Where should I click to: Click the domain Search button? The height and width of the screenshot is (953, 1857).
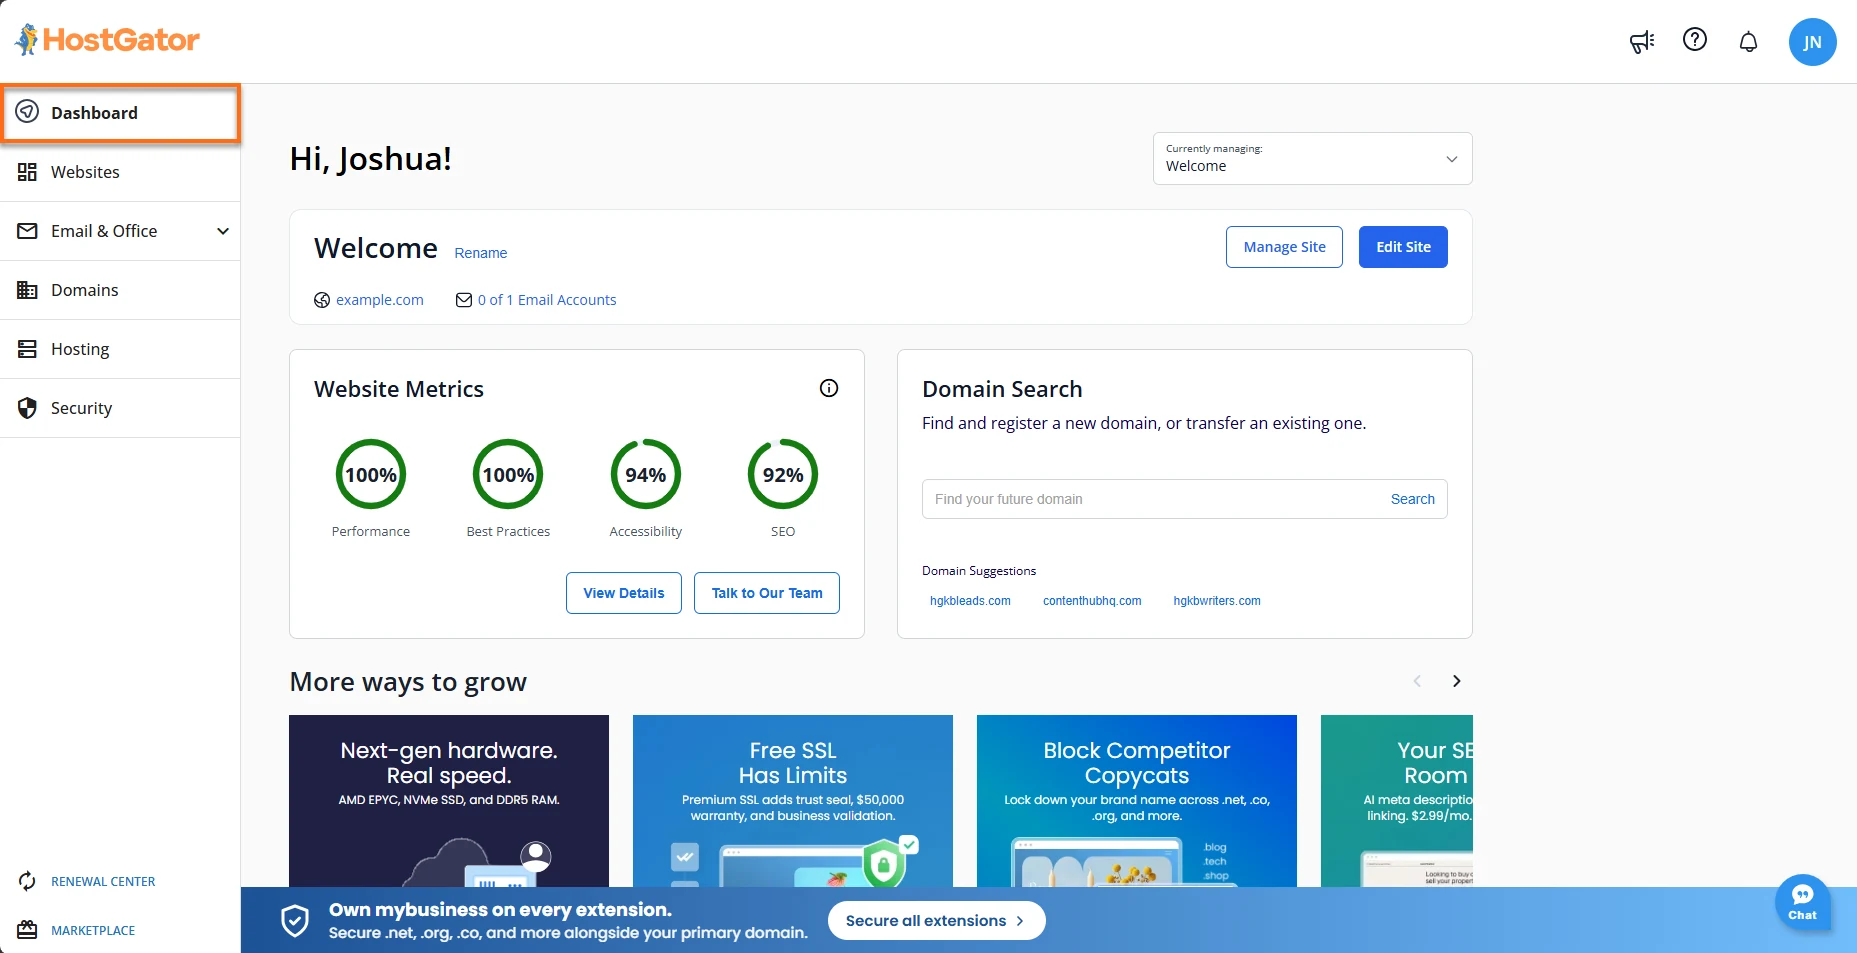click(1412, 499)
